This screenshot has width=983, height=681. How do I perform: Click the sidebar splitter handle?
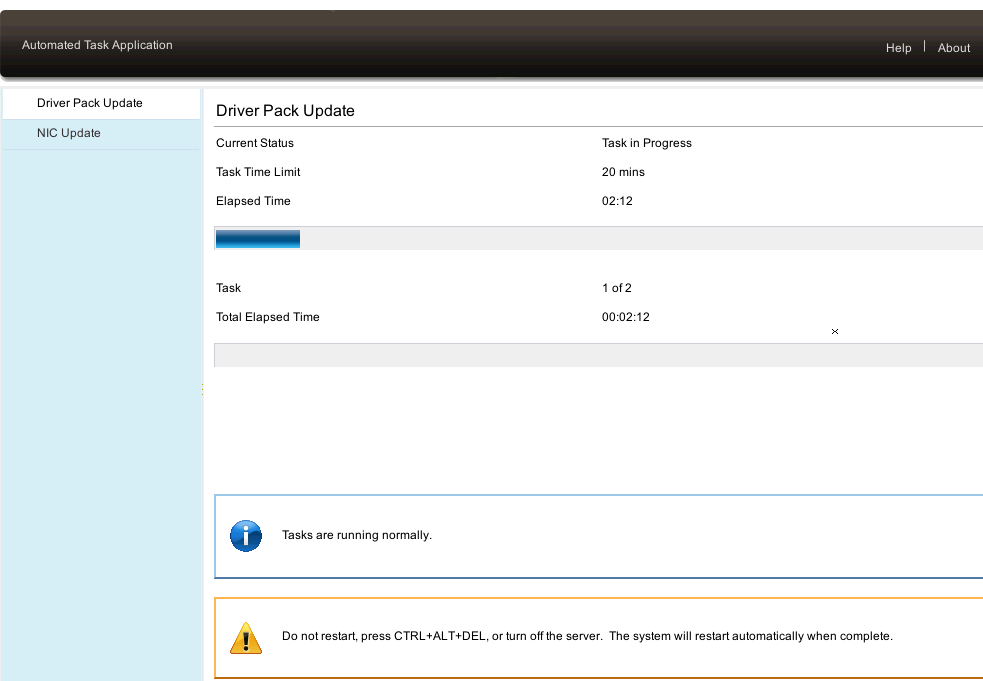click(203, 389)
